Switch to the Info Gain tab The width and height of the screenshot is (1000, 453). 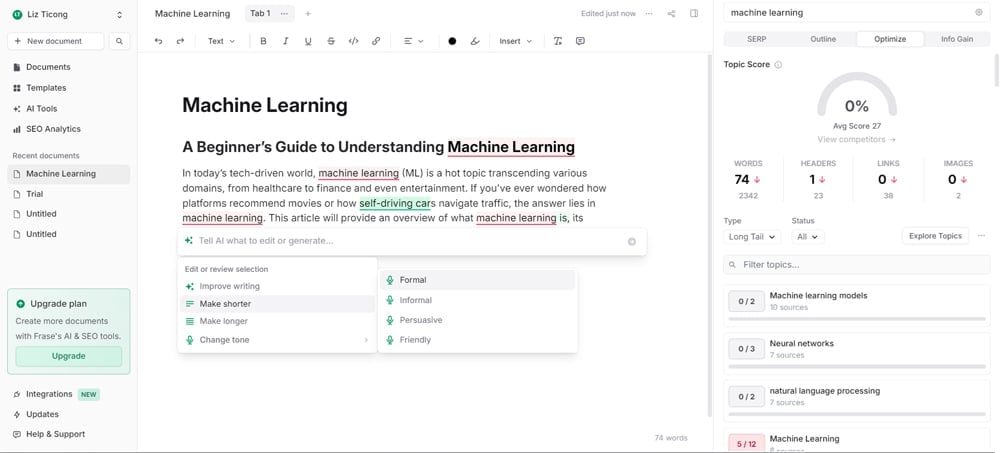[x=957, y=39]
